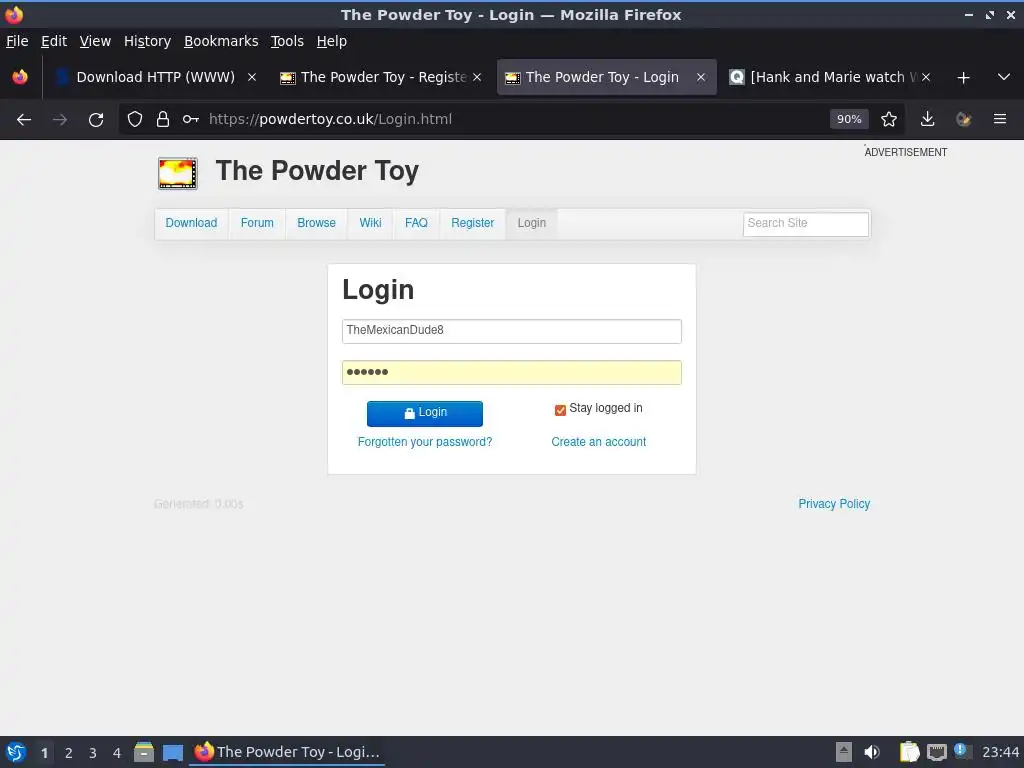Image resolution: width=1024 pixels, height=768 pixels.
Task: Open the History menu
Action: coord(147,41)
